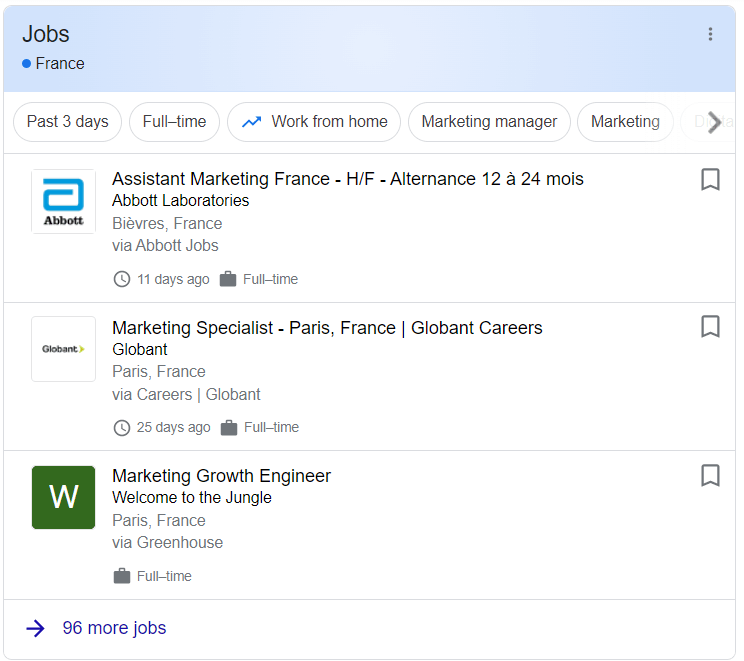Viewport: 744px width, 661px height.
Task: Click the trending arrow icon in Work from home chip
Action: (x=251, y=122)
